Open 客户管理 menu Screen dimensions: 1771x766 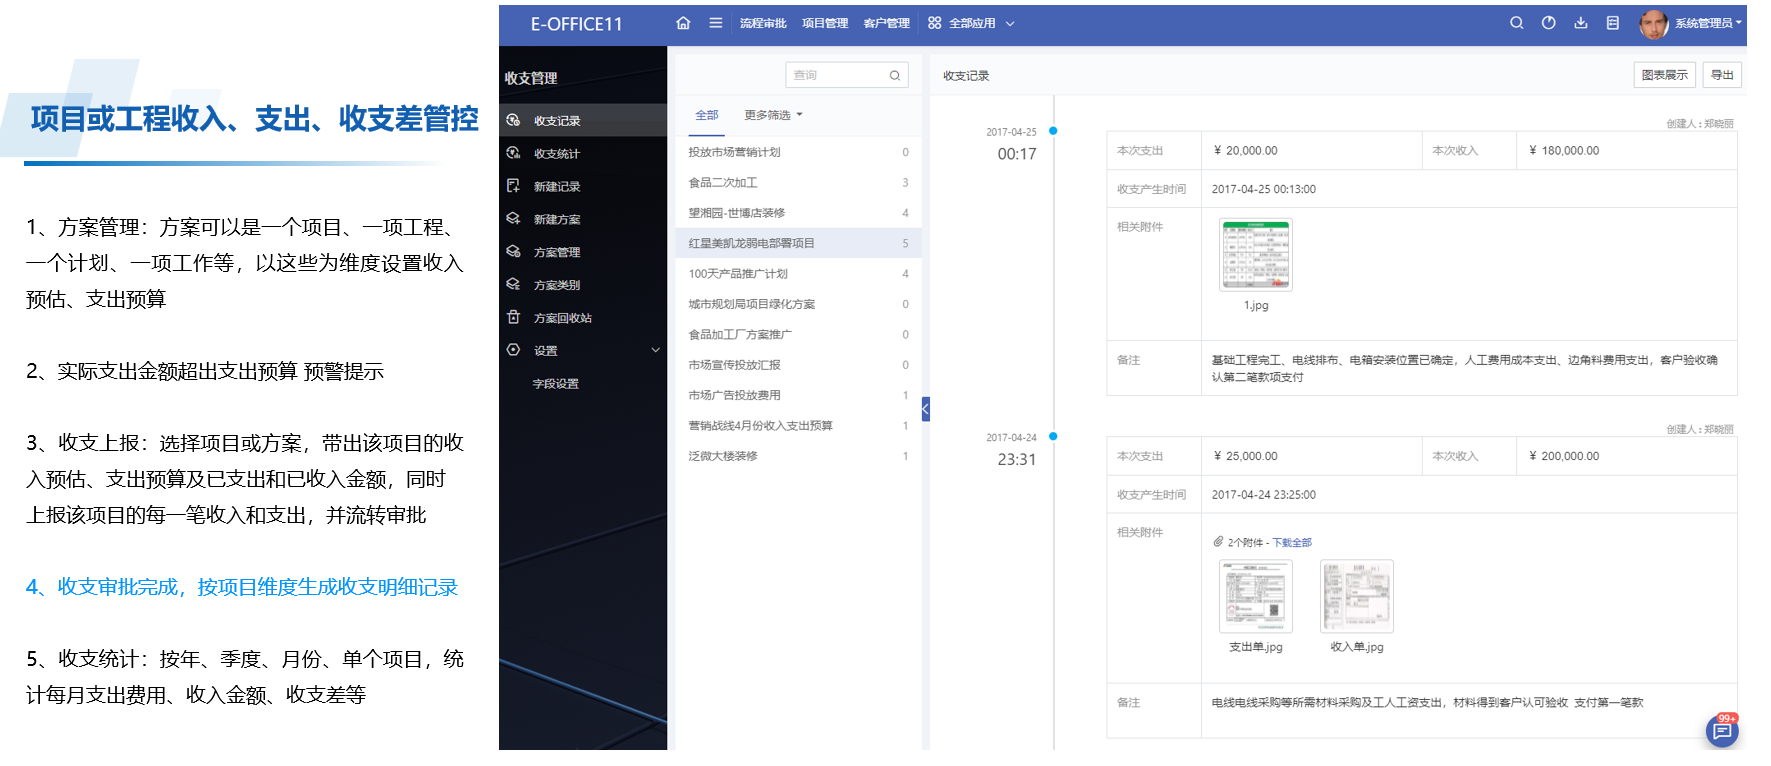(x=887, y=23)
